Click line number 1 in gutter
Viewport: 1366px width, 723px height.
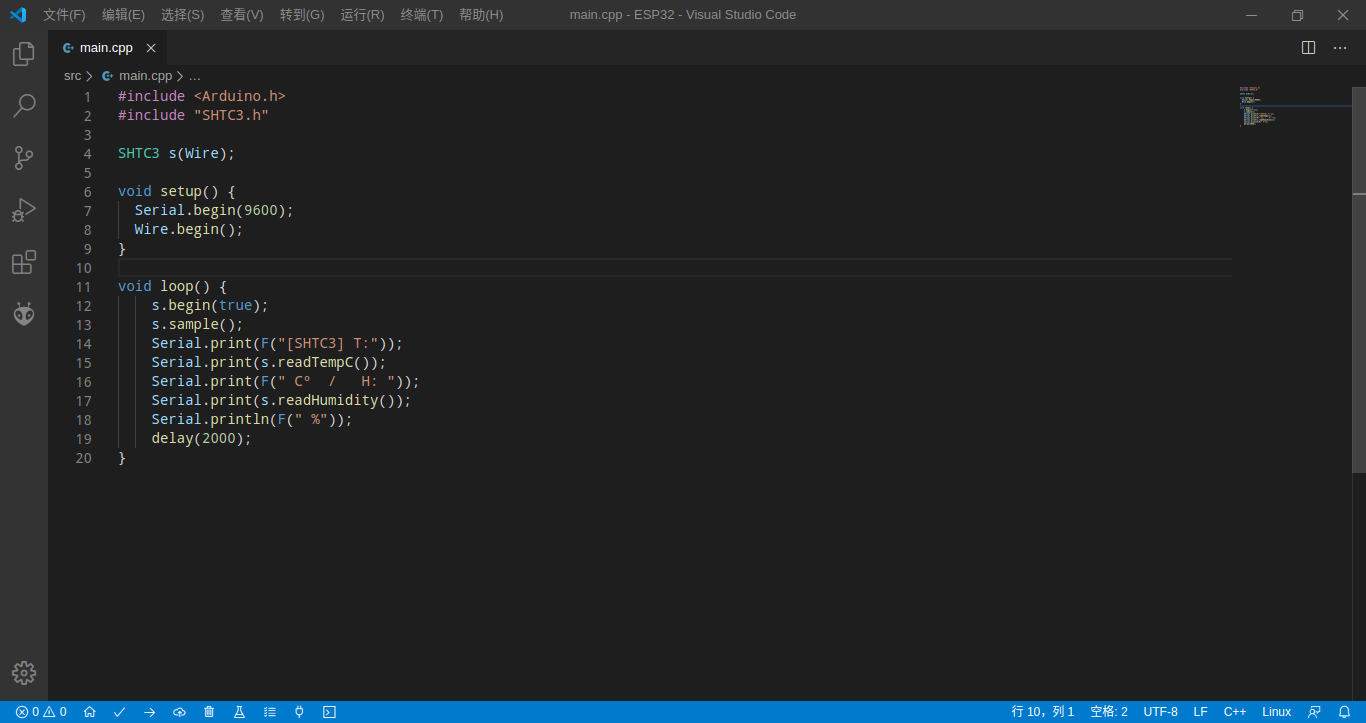point(87,97)
